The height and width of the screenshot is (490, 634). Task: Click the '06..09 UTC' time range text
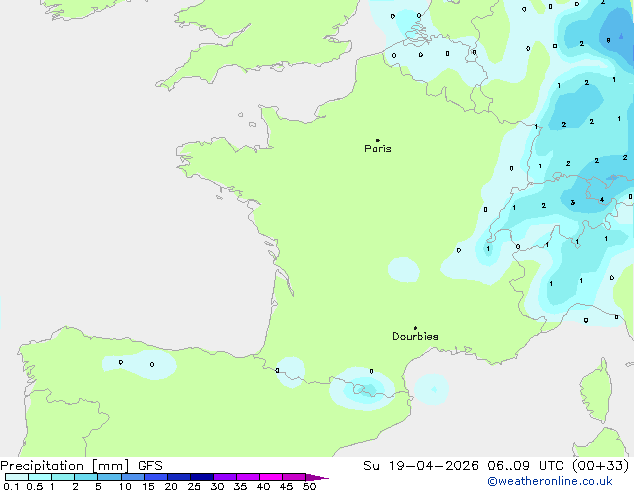click(526, 466)
